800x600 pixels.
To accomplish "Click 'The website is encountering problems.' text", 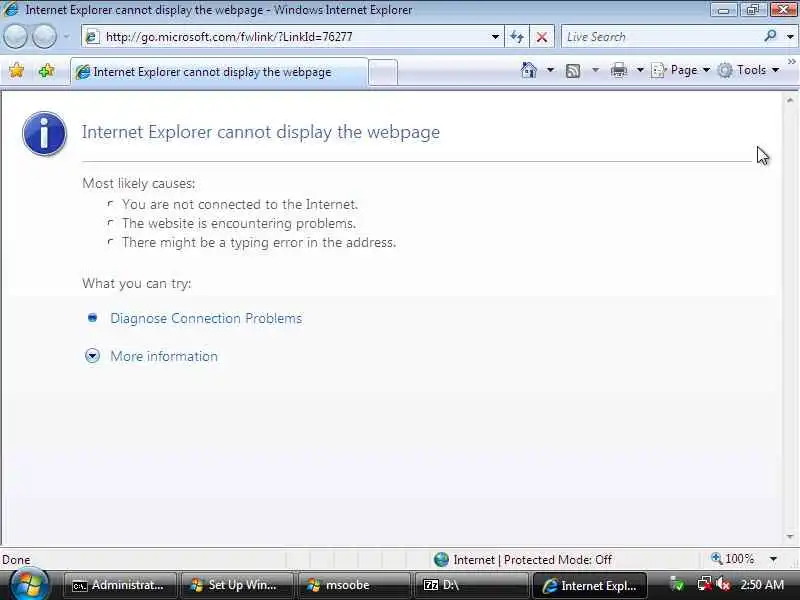I will [x=239, y=223].
